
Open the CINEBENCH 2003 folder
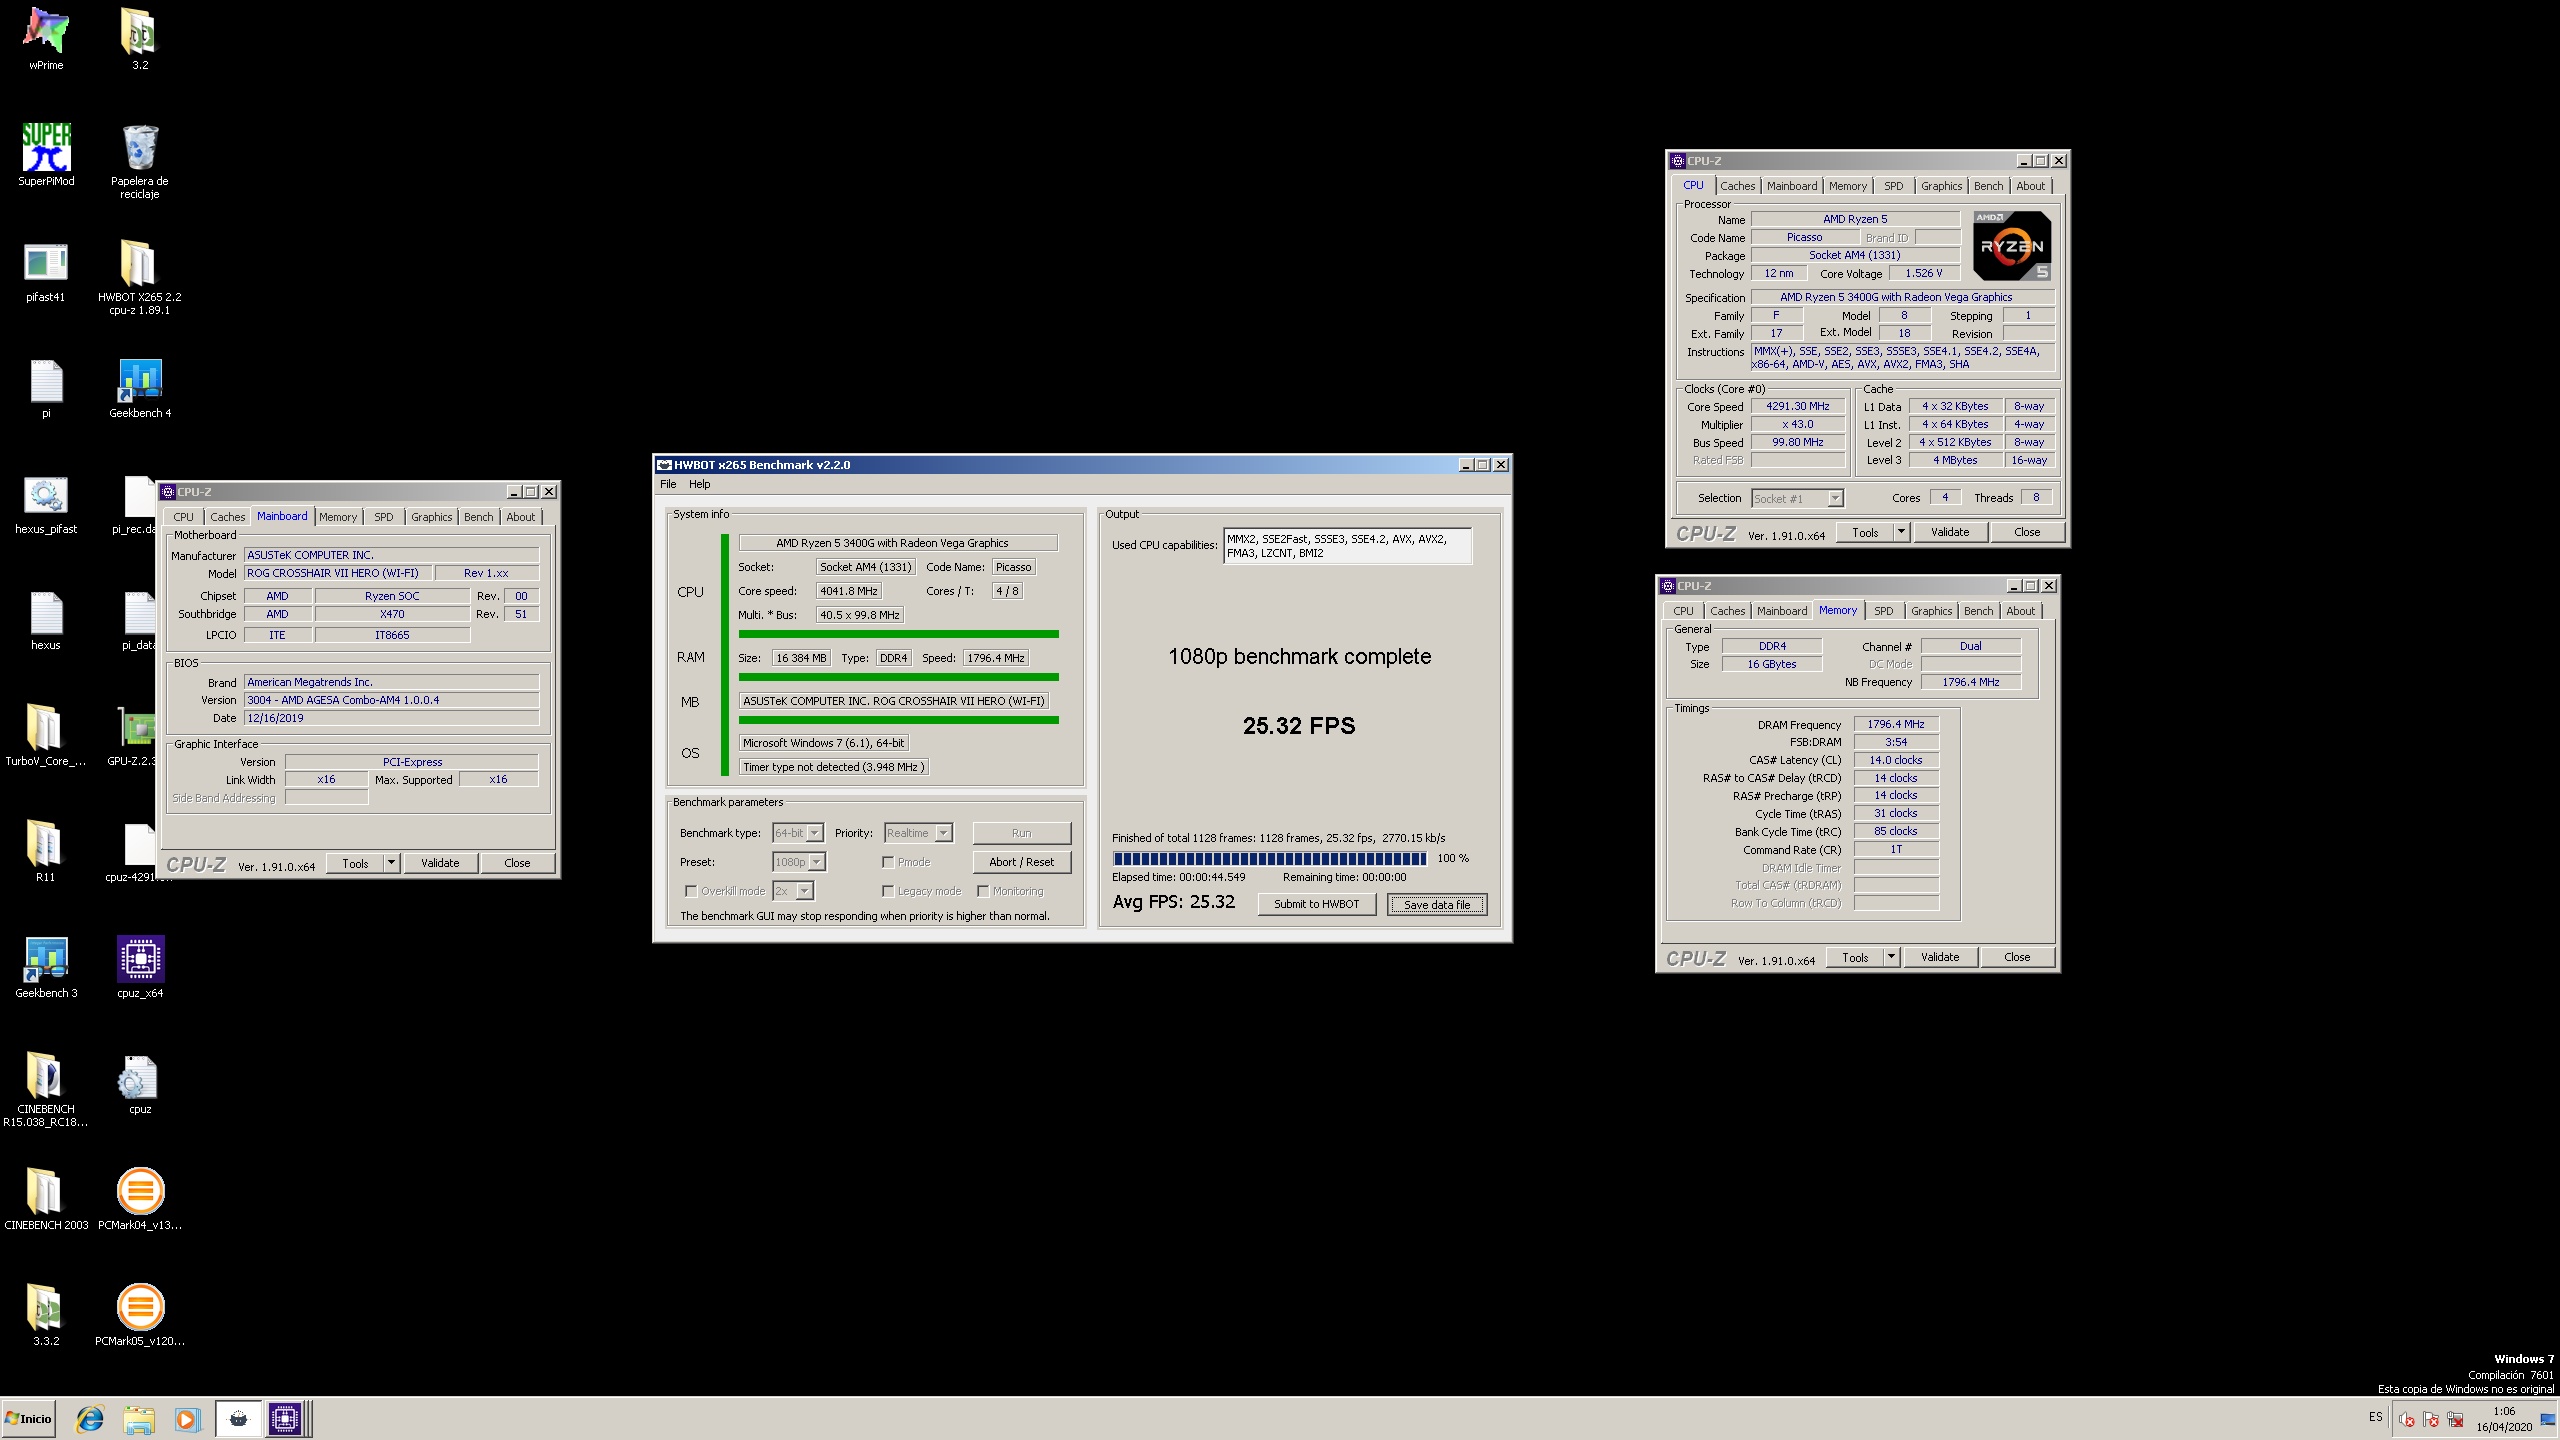point(46,1199)
